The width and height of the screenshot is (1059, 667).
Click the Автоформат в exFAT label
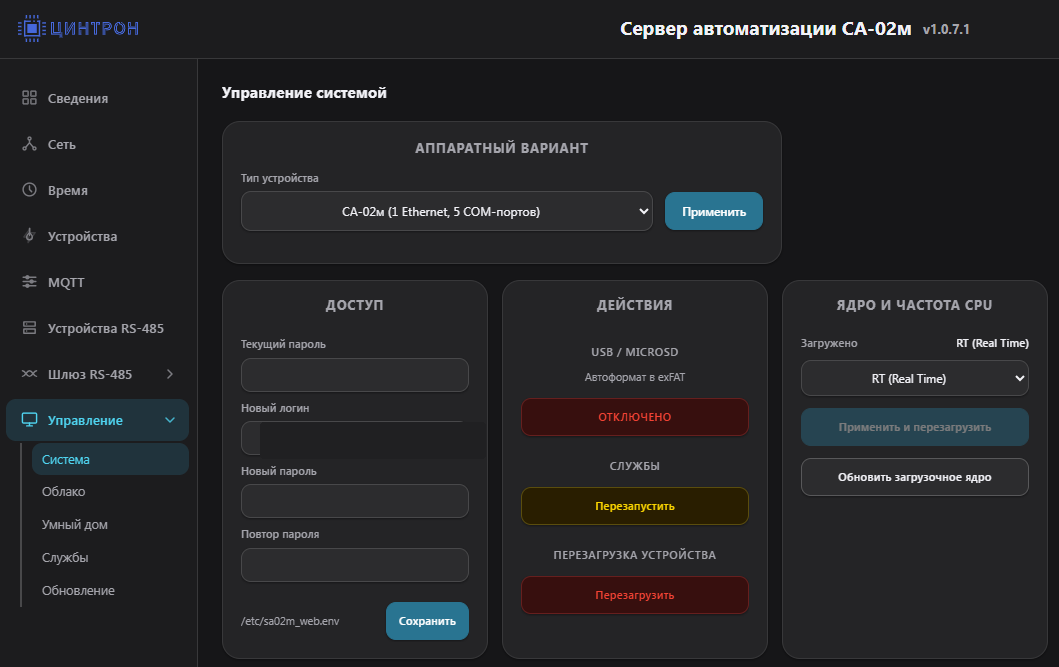(x=635, y=377)
